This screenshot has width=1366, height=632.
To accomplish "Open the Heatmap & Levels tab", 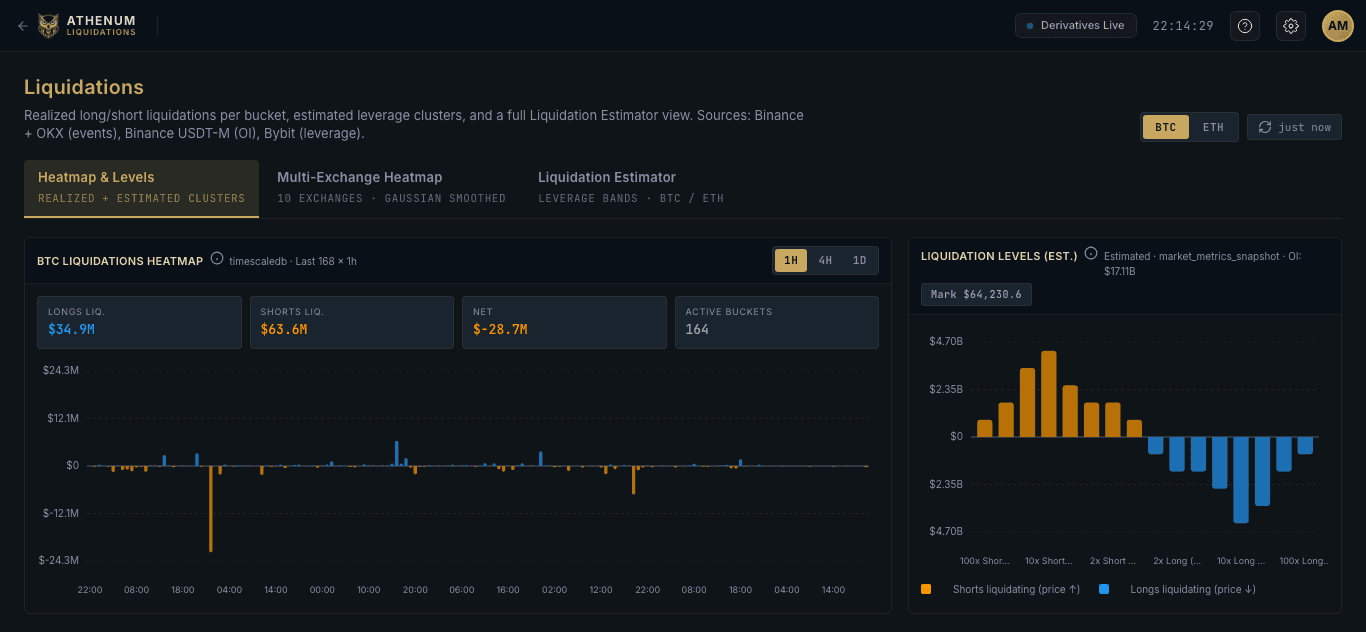I will coord(141,188).
